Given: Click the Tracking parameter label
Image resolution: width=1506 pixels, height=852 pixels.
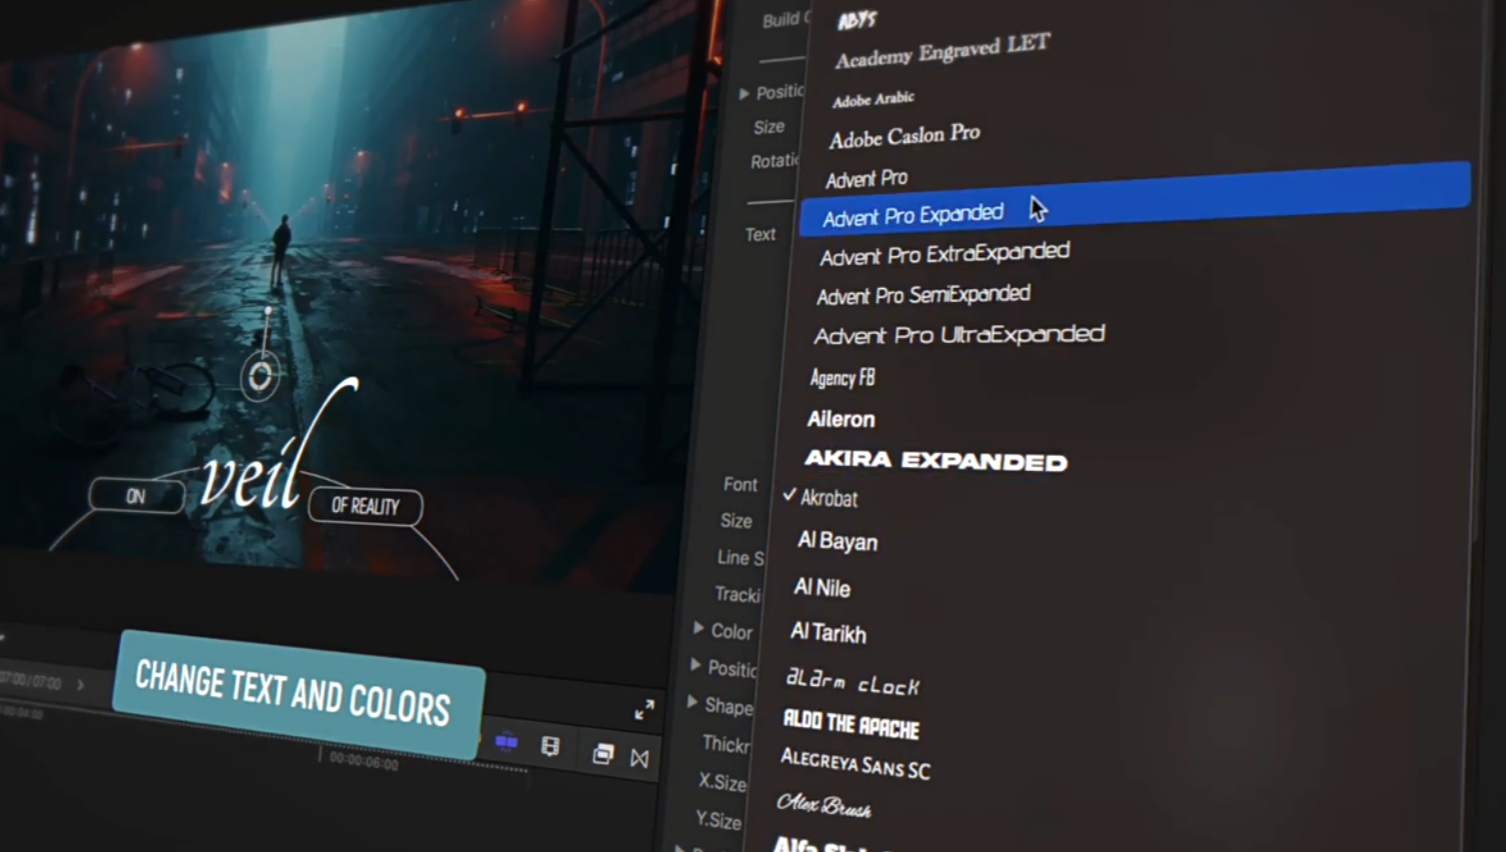Looking at the screenshot, I should [x=737, y=594].
